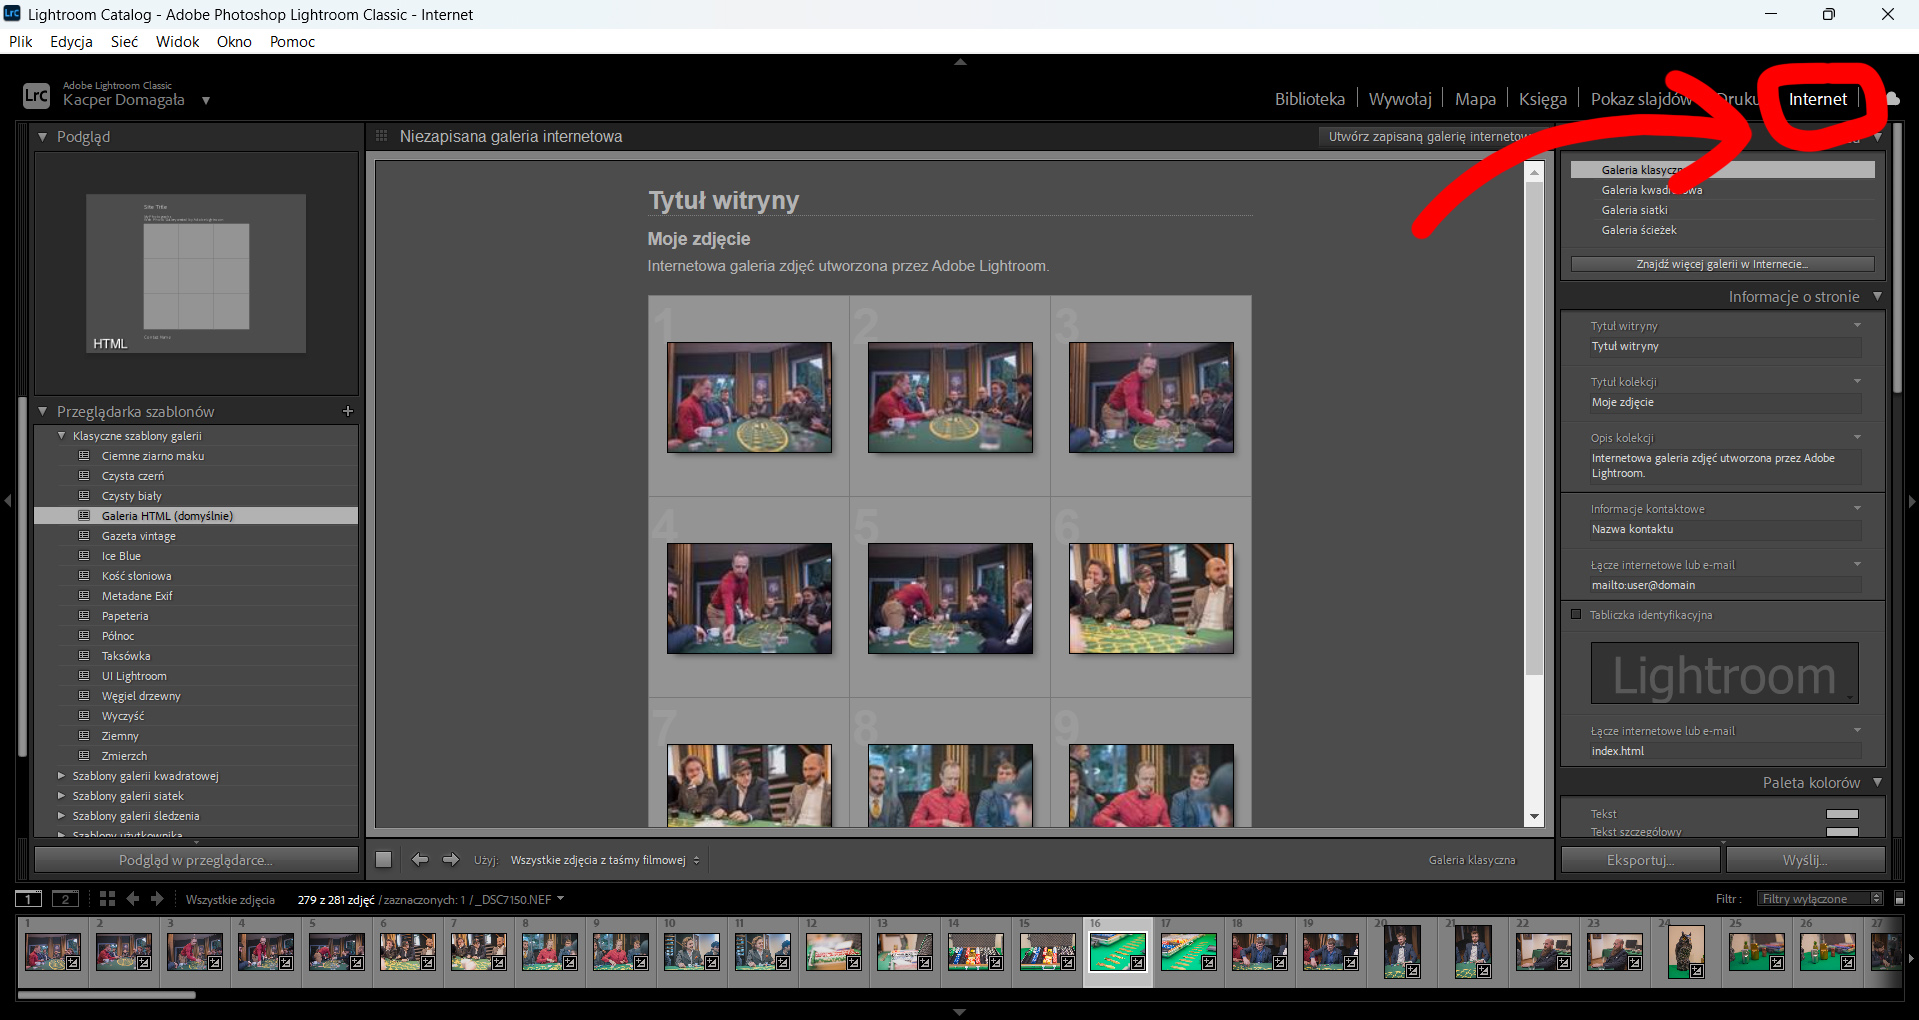This screenshot has height=1020, width=1919.
Task: Open Opis kolekcji presets dropdown arrow
Action: (x=1857, y=437)
